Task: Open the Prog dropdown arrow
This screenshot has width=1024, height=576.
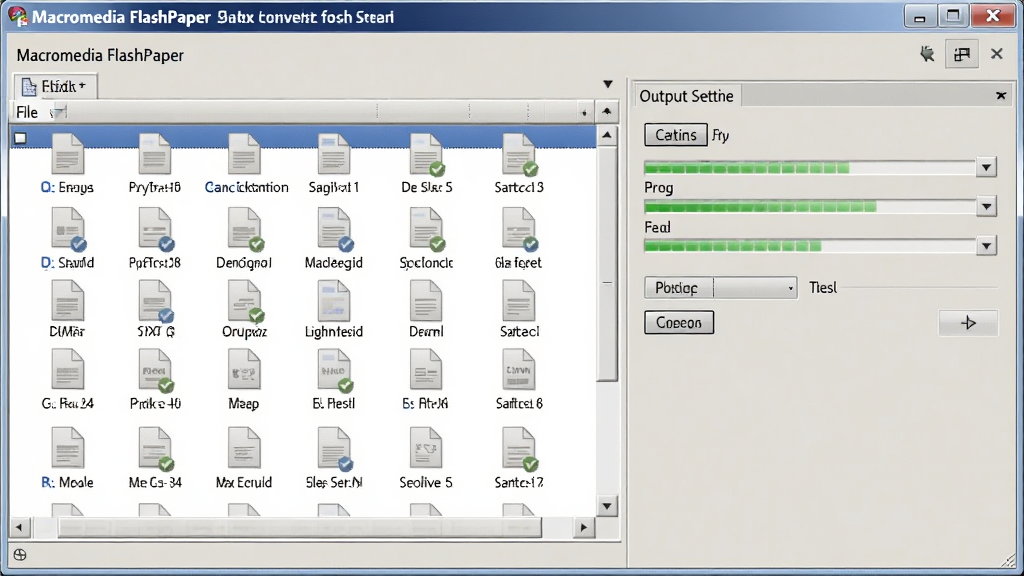Action: [x=987, y=207]
